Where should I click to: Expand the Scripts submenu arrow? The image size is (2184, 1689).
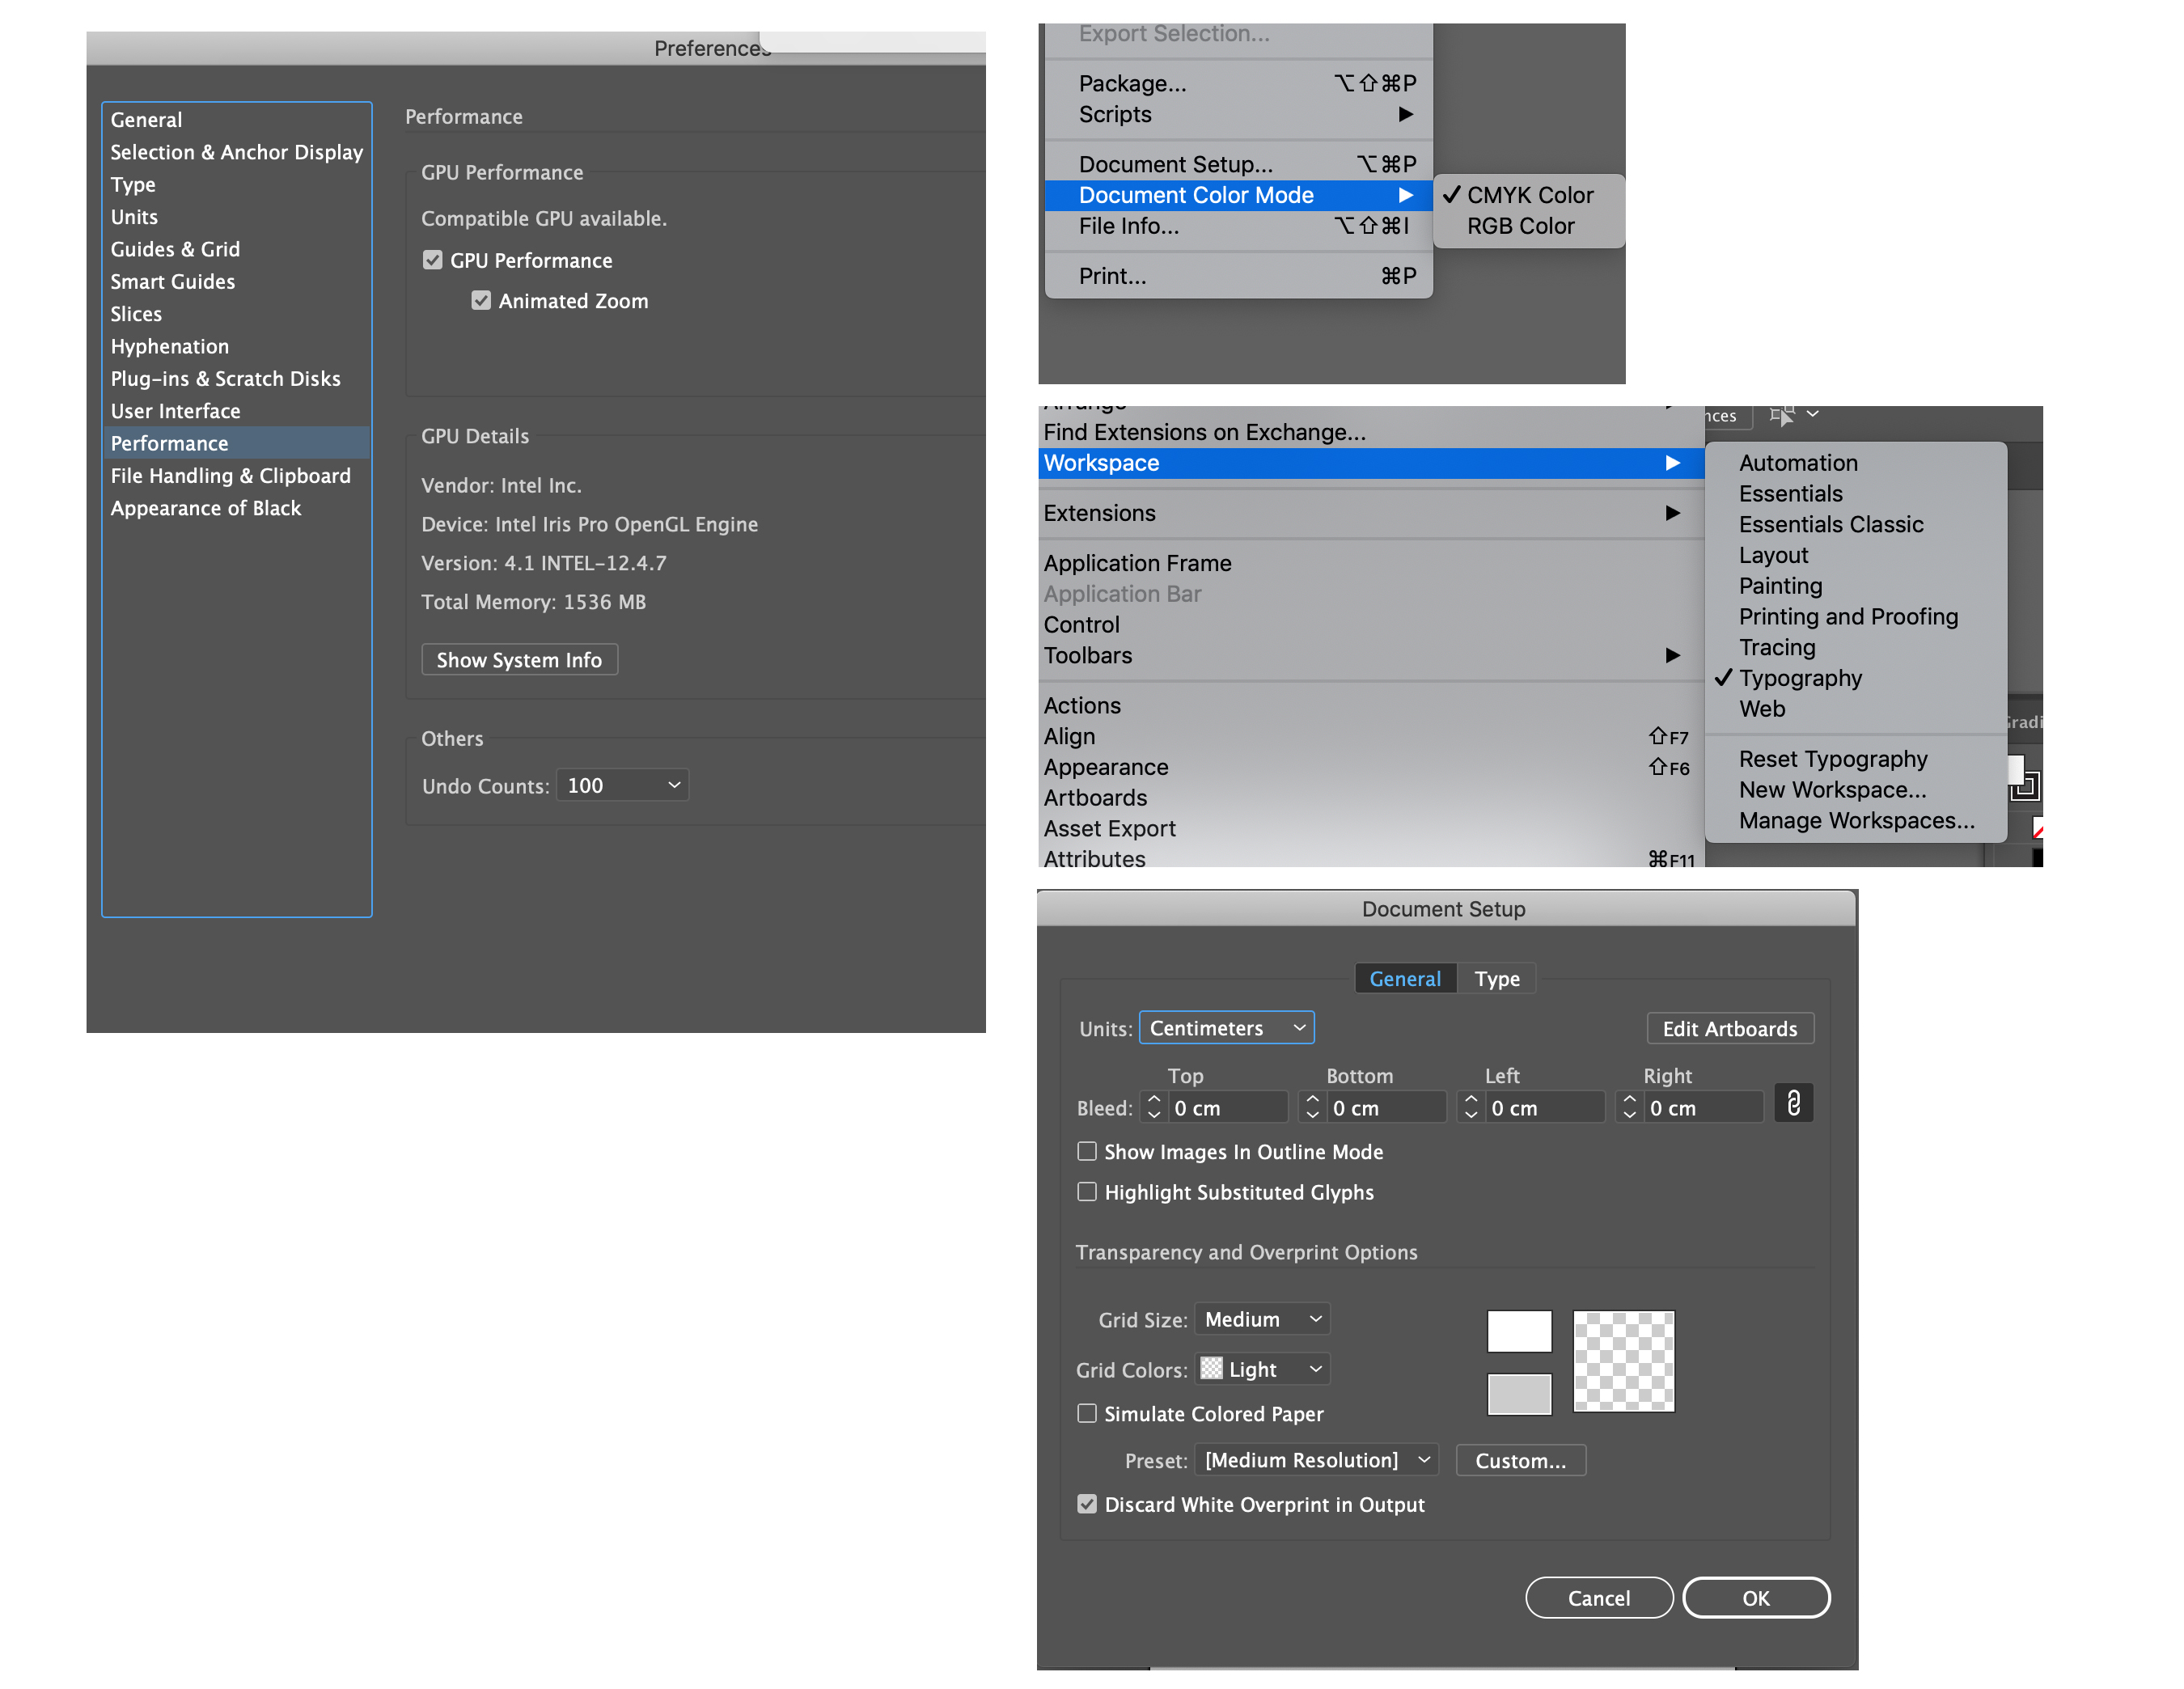1405,114
